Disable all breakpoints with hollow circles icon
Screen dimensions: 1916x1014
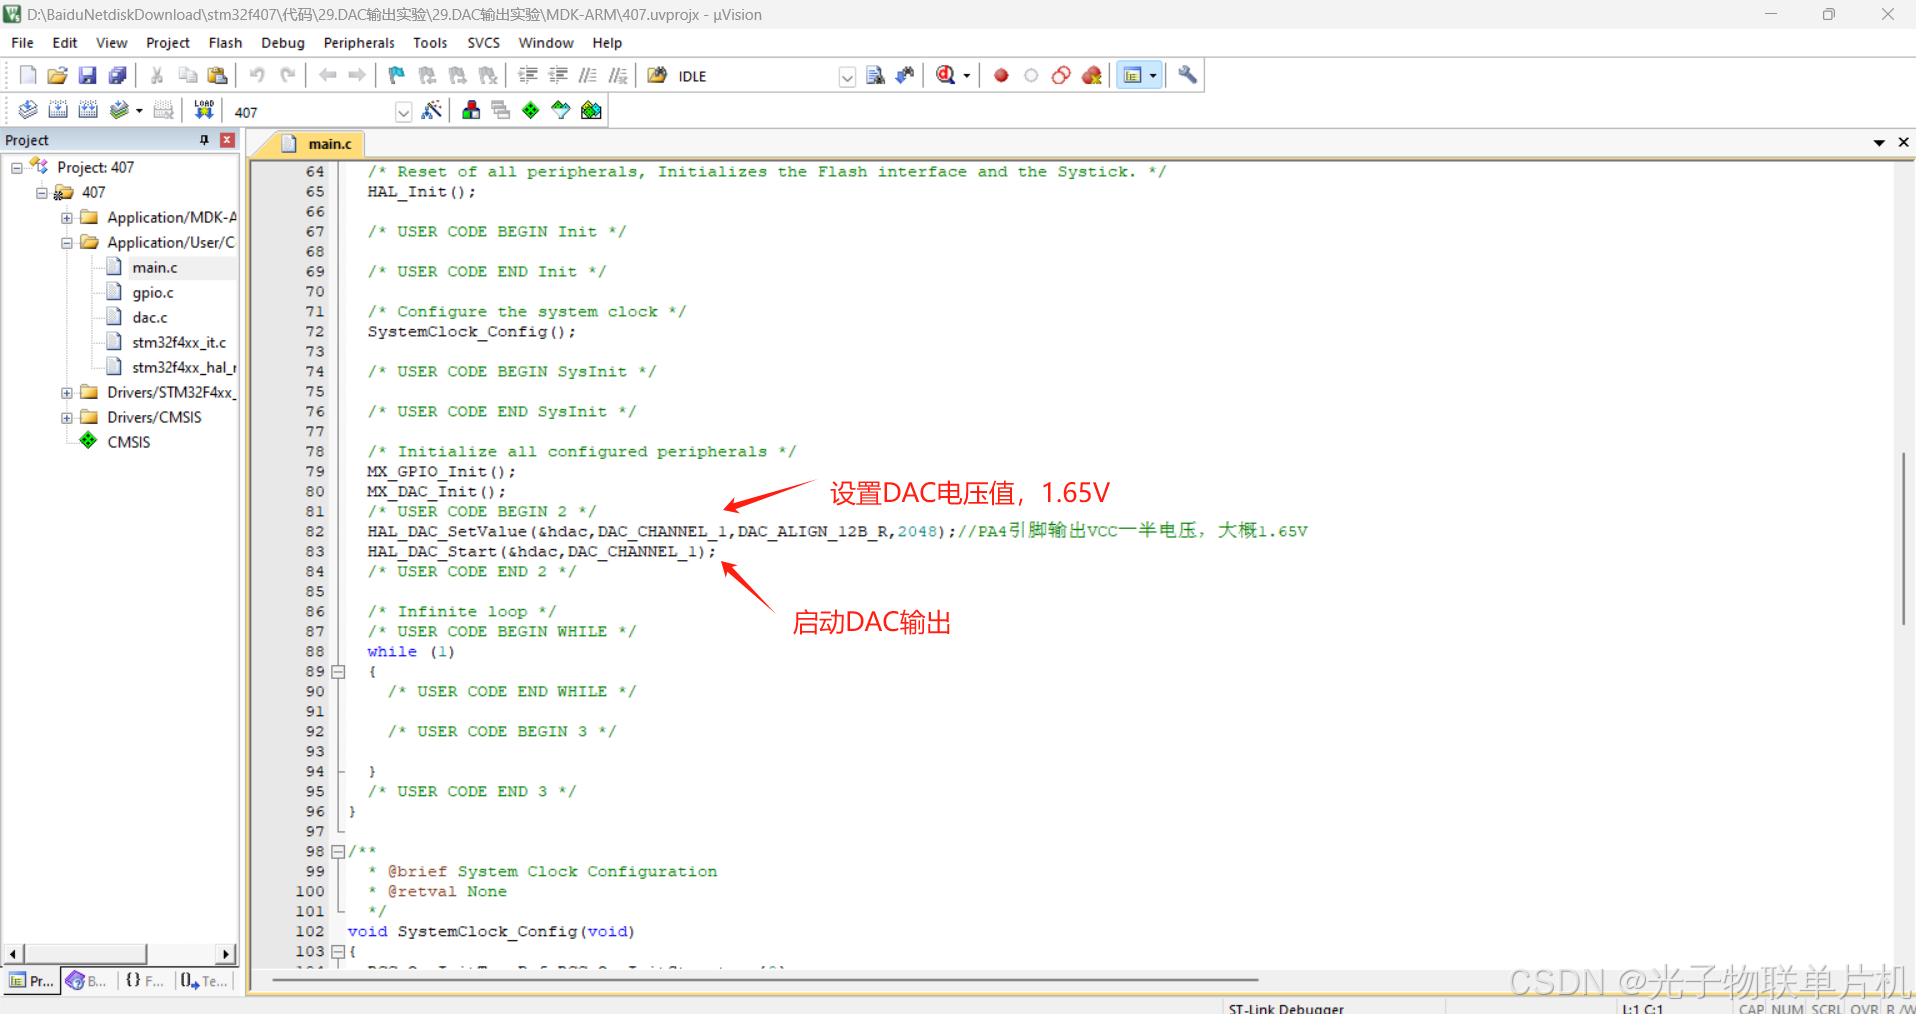1061,75
